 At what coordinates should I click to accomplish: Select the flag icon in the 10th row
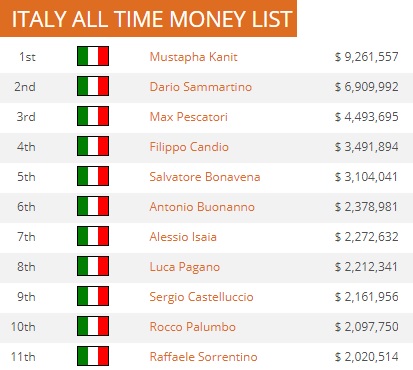tap(93, 326)
